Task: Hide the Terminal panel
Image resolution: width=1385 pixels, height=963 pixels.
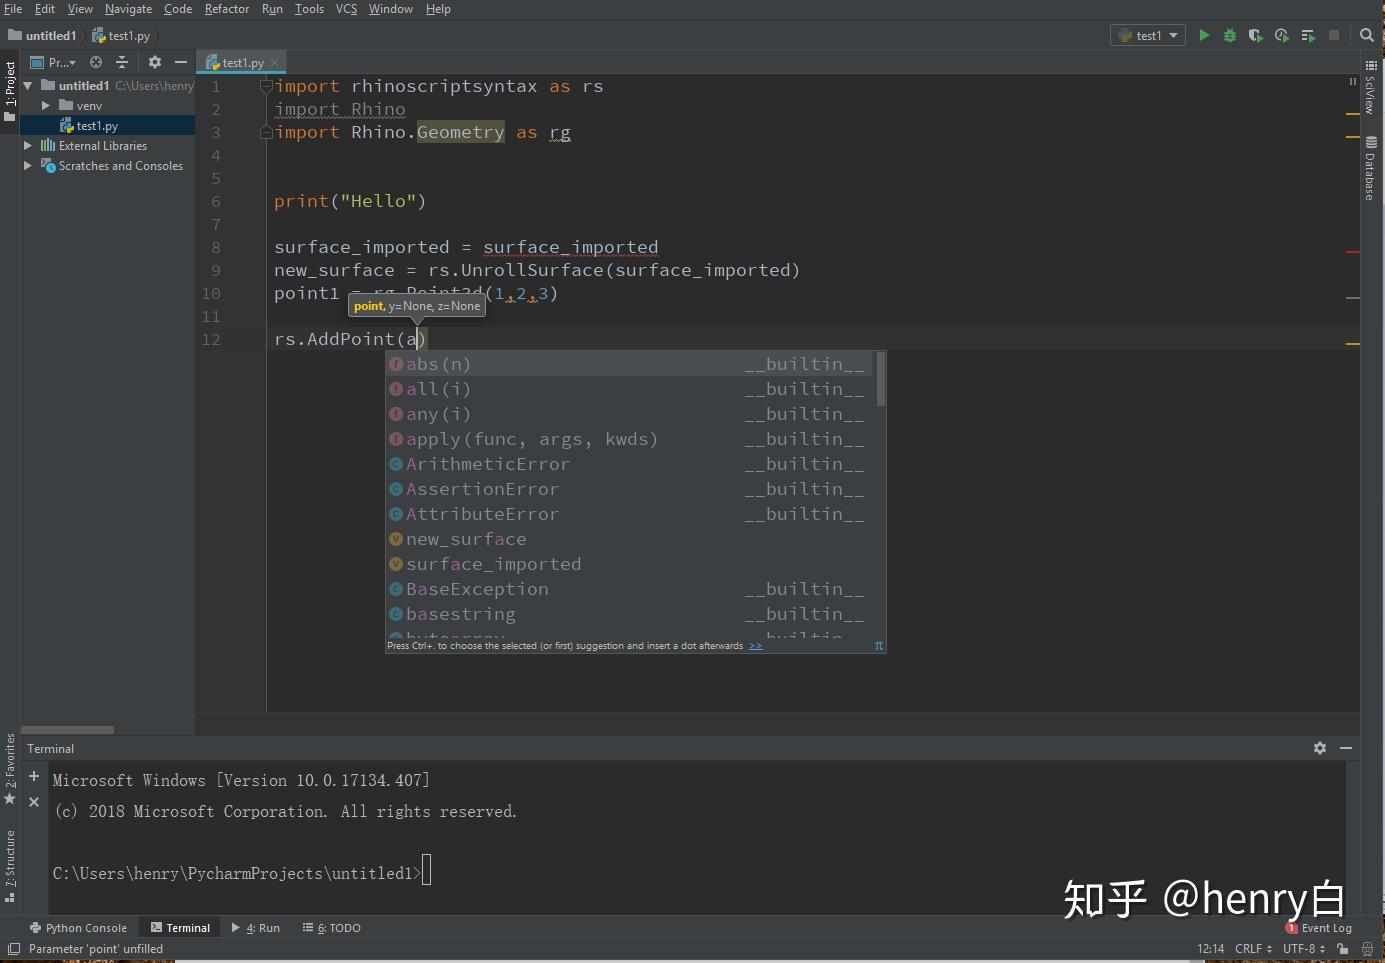Action: pyautogui.click(x=1346, y=748)
